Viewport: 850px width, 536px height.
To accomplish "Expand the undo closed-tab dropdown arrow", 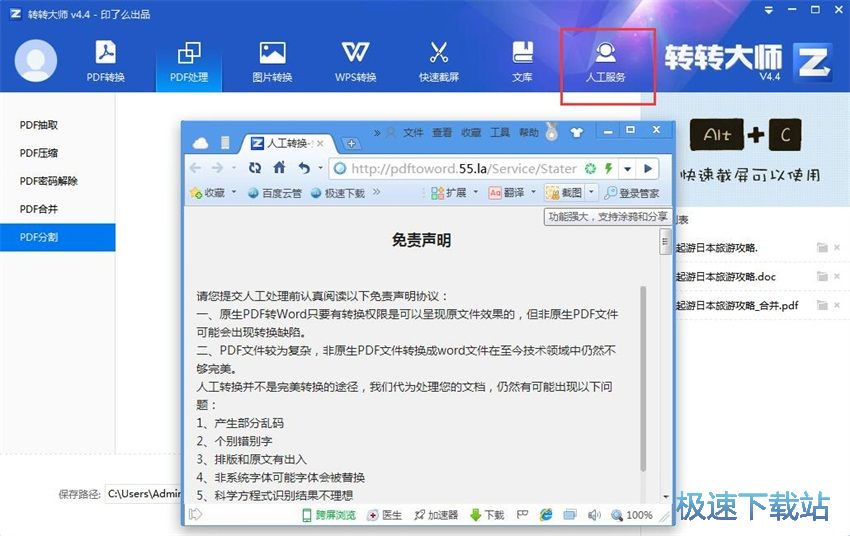I will [x=320, y=168].
